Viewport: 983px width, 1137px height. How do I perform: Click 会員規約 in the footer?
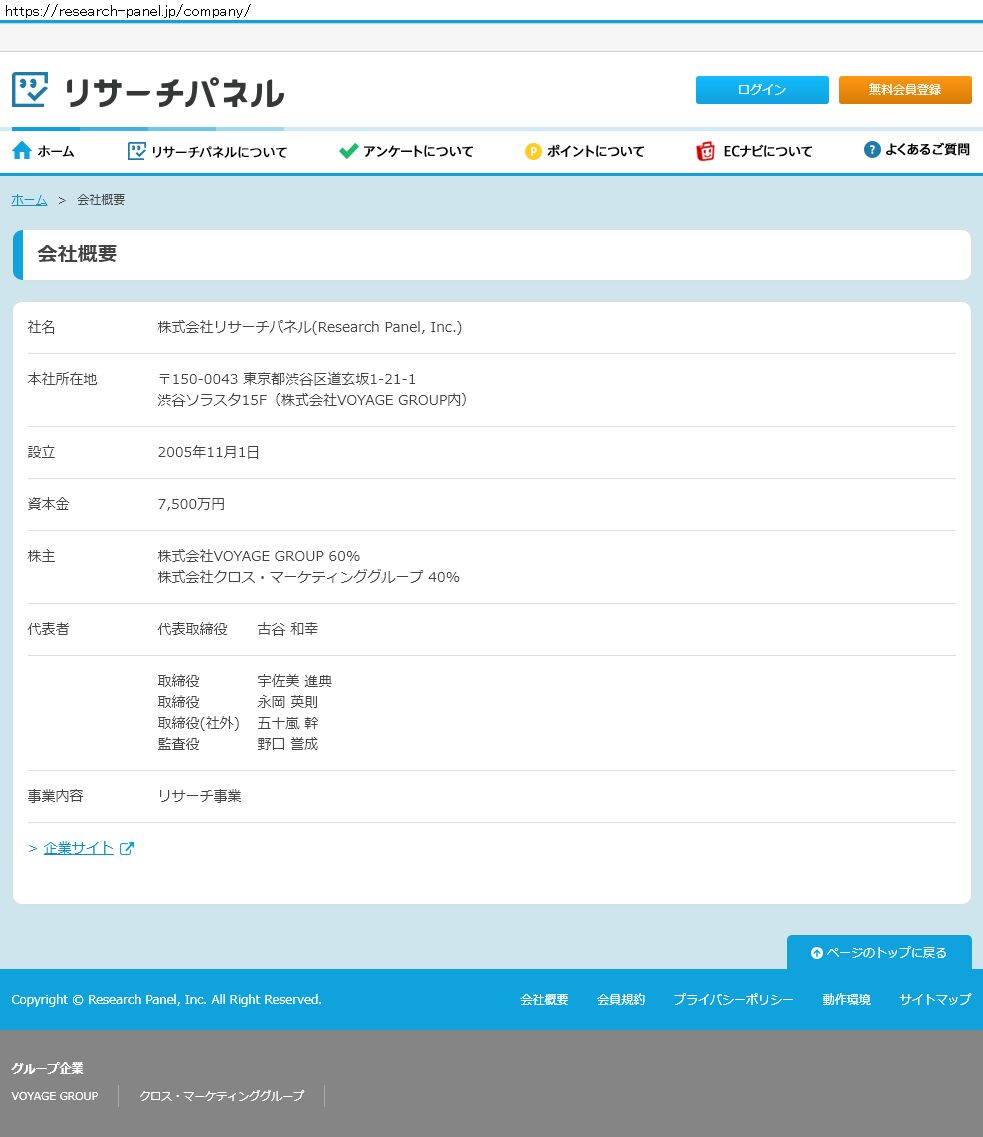621,1000
